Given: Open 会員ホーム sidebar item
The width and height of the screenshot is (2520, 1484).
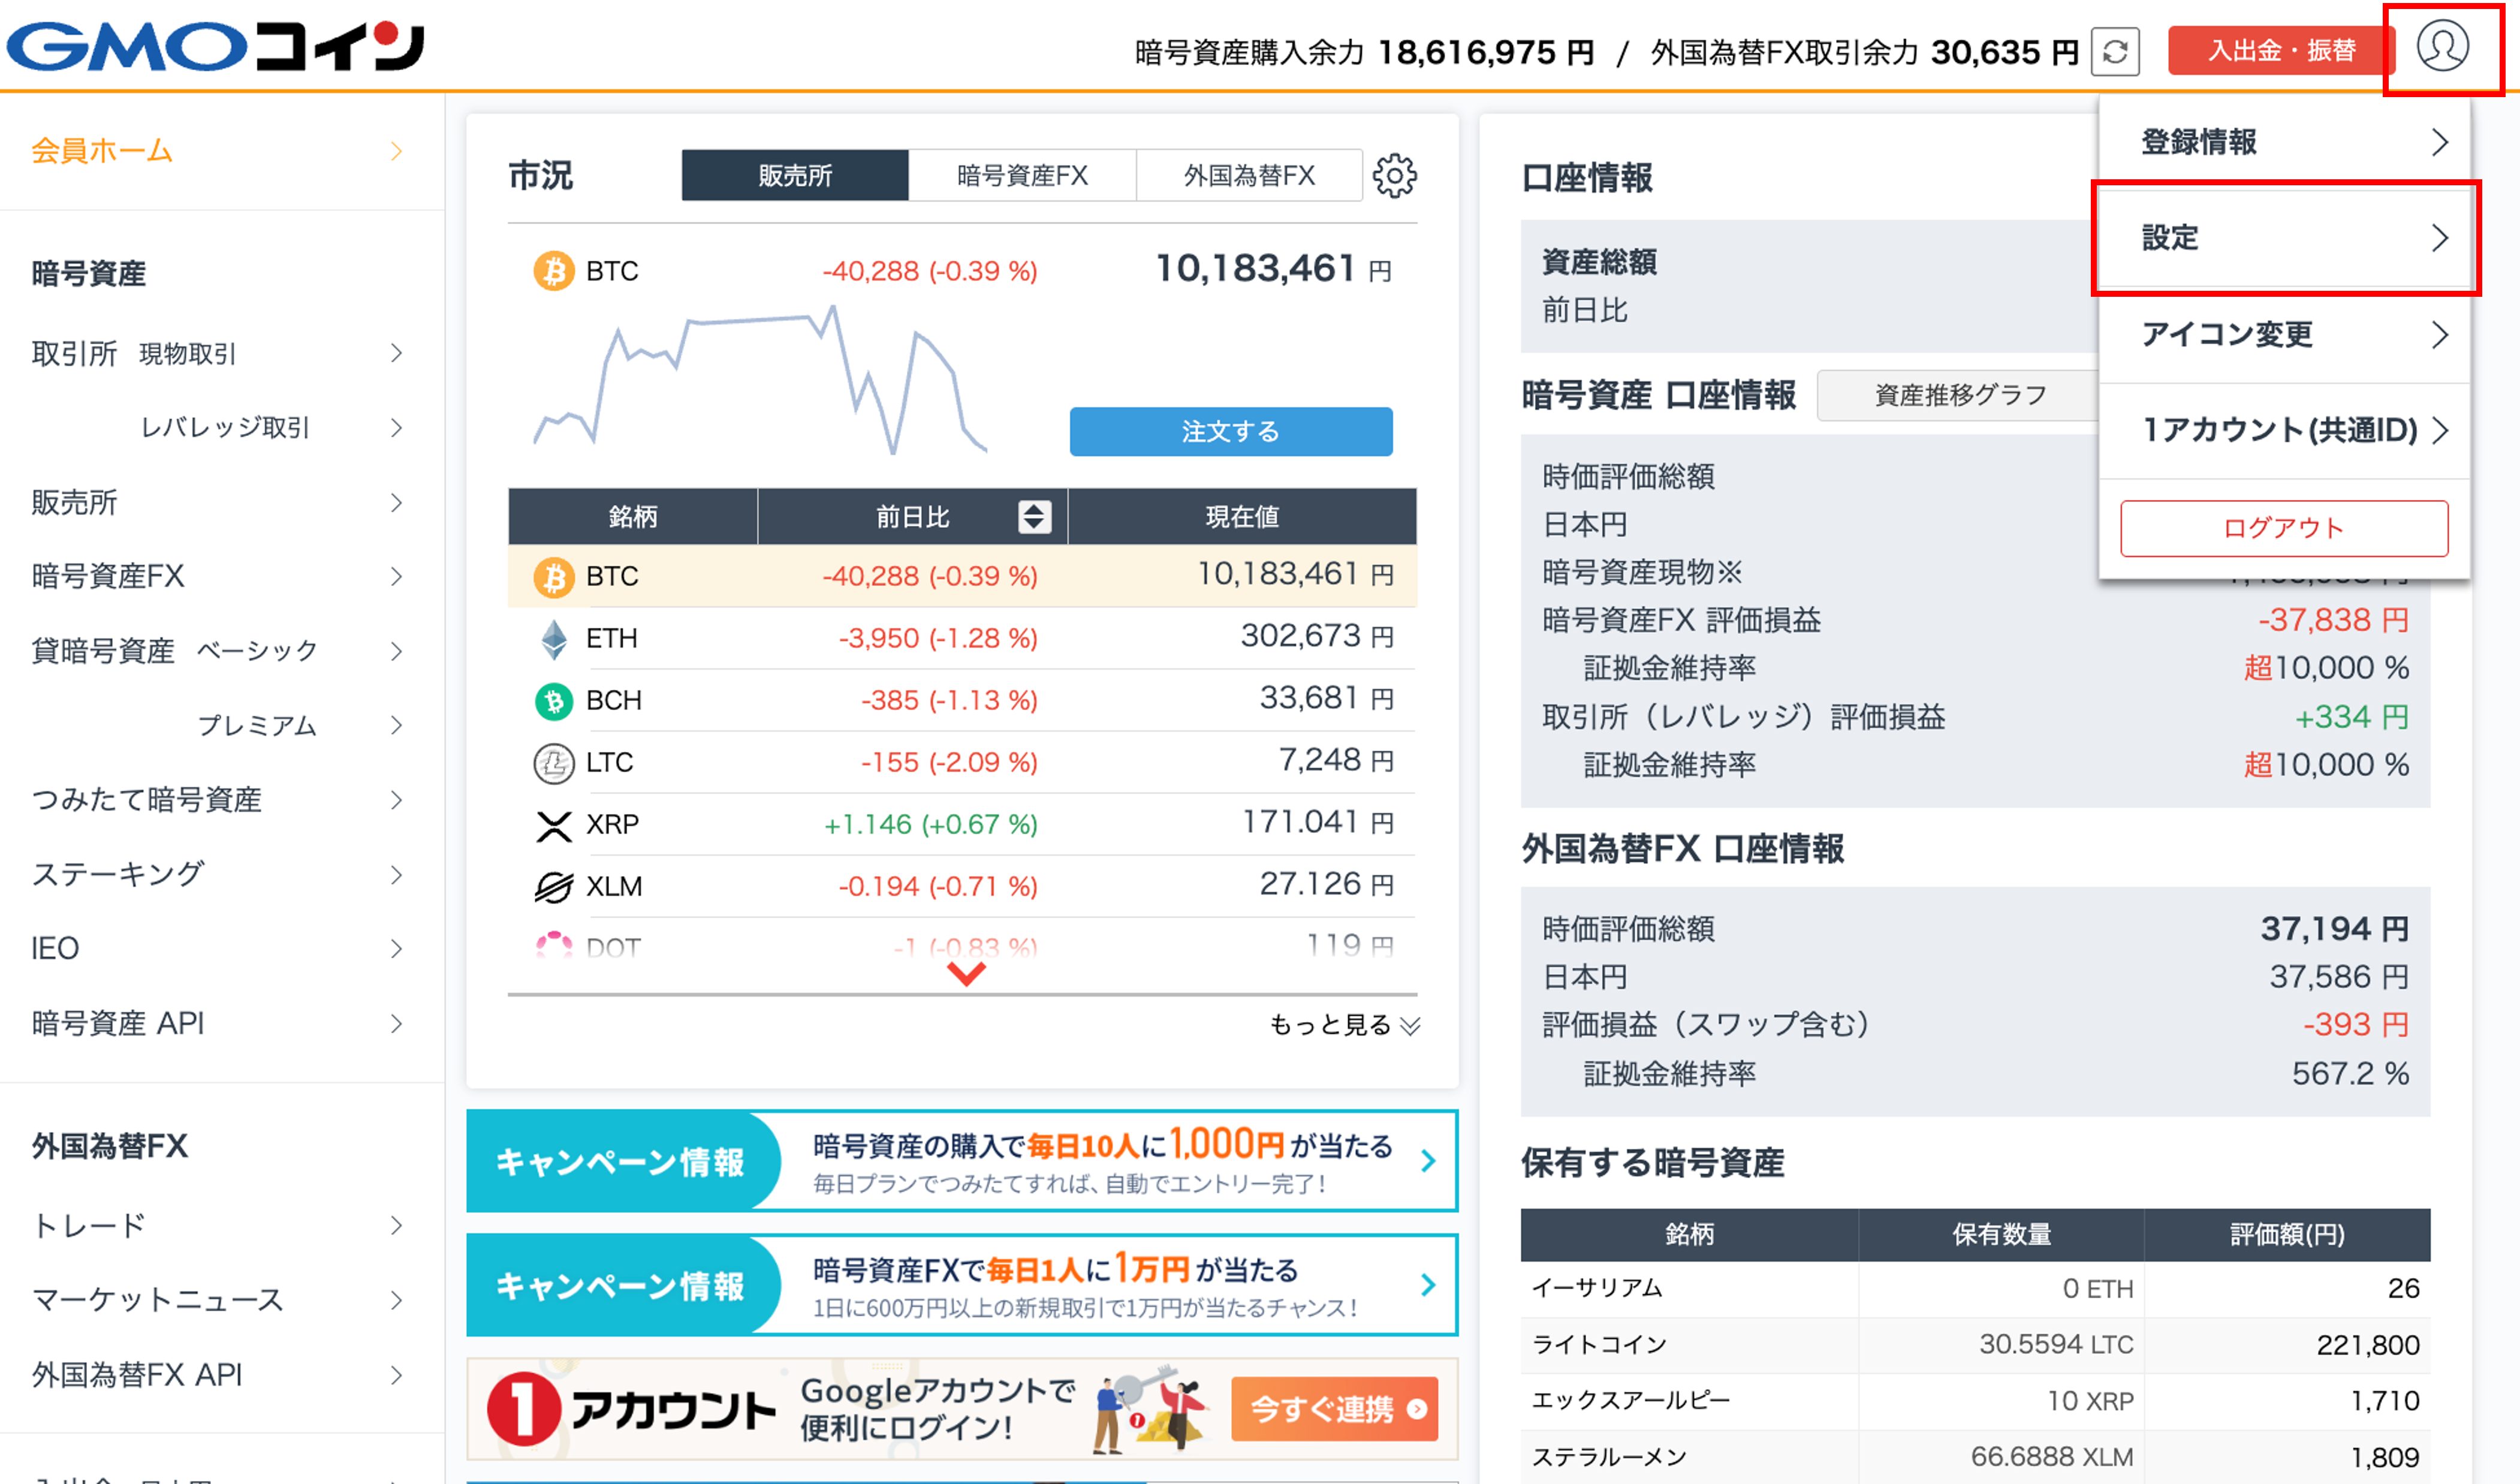Looking at the screenshot, I should (x=222, y=151).
